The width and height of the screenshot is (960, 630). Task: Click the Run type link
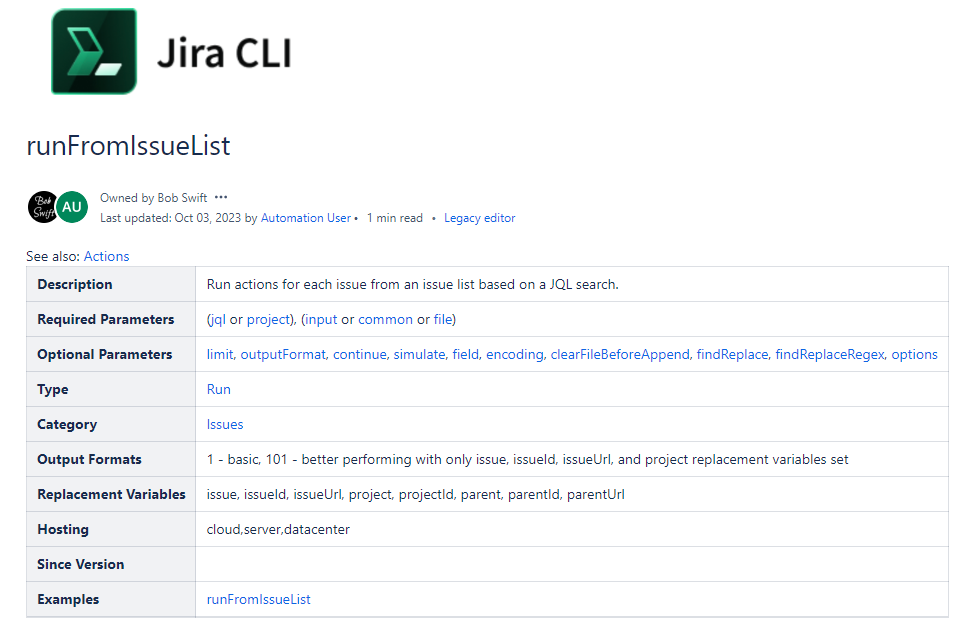(219, 389)
